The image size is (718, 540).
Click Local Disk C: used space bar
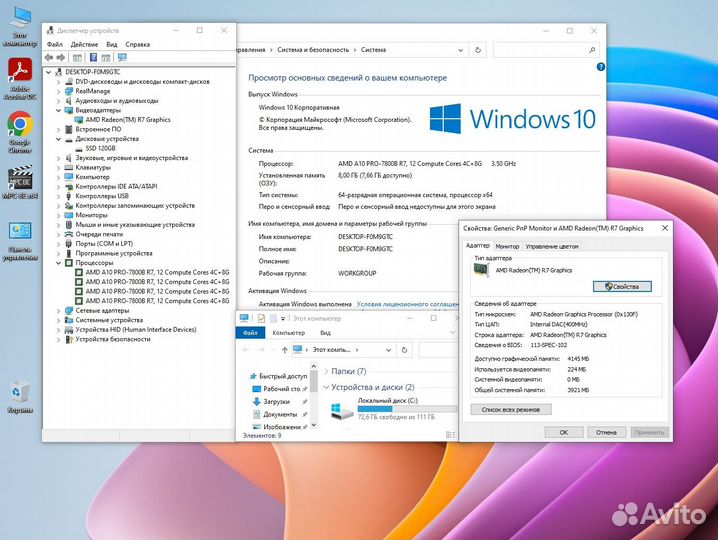point(407,409)
